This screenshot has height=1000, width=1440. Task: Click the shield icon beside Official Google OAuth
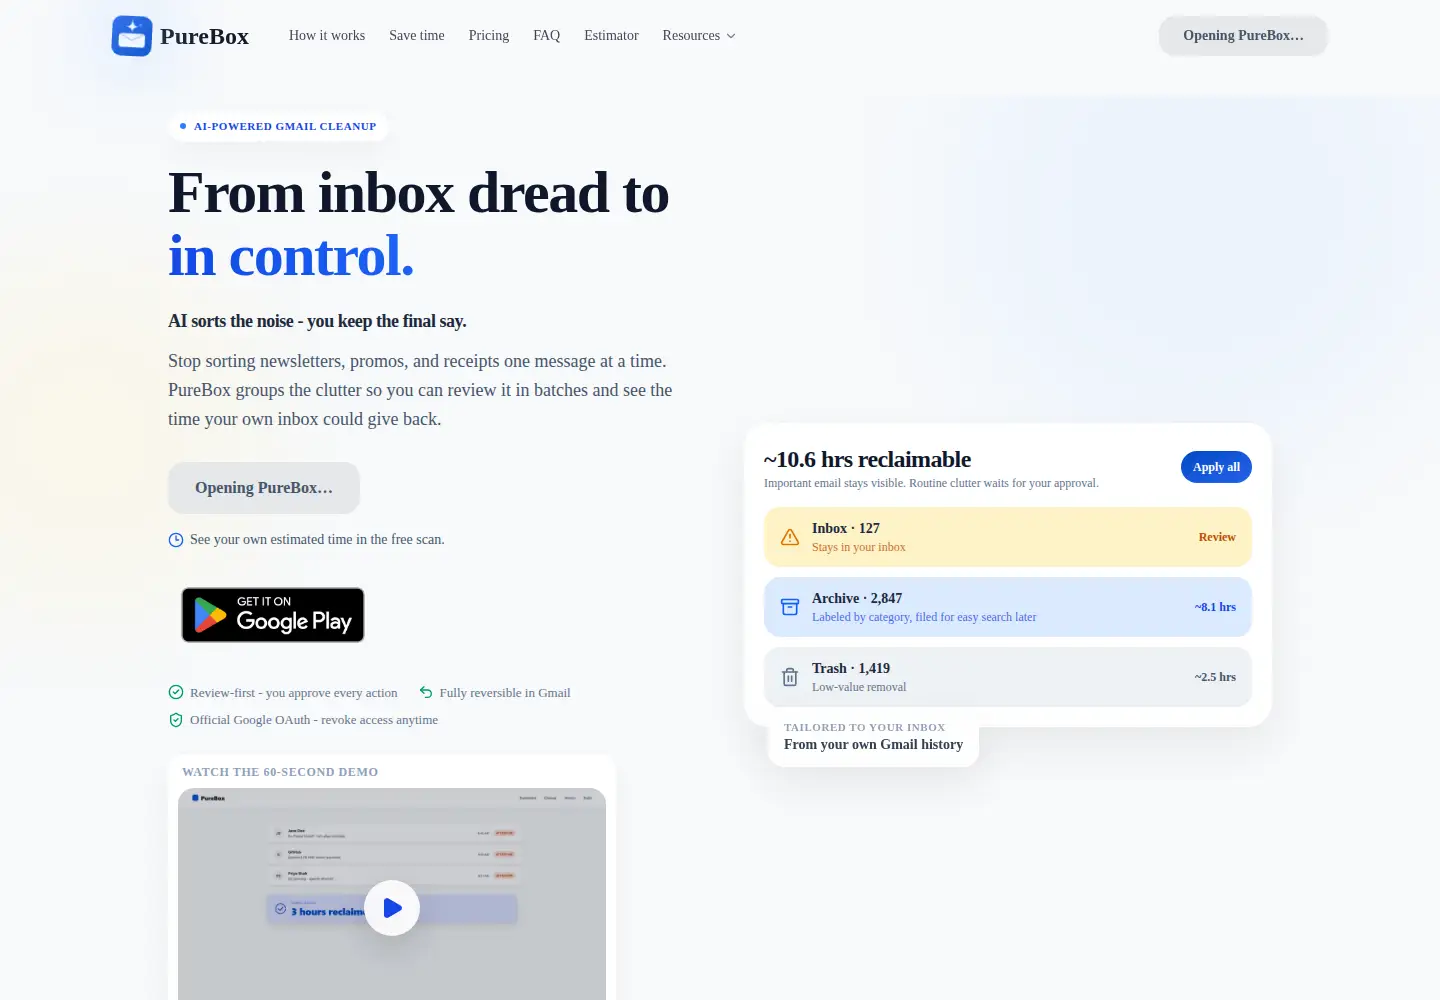(176, 720)
